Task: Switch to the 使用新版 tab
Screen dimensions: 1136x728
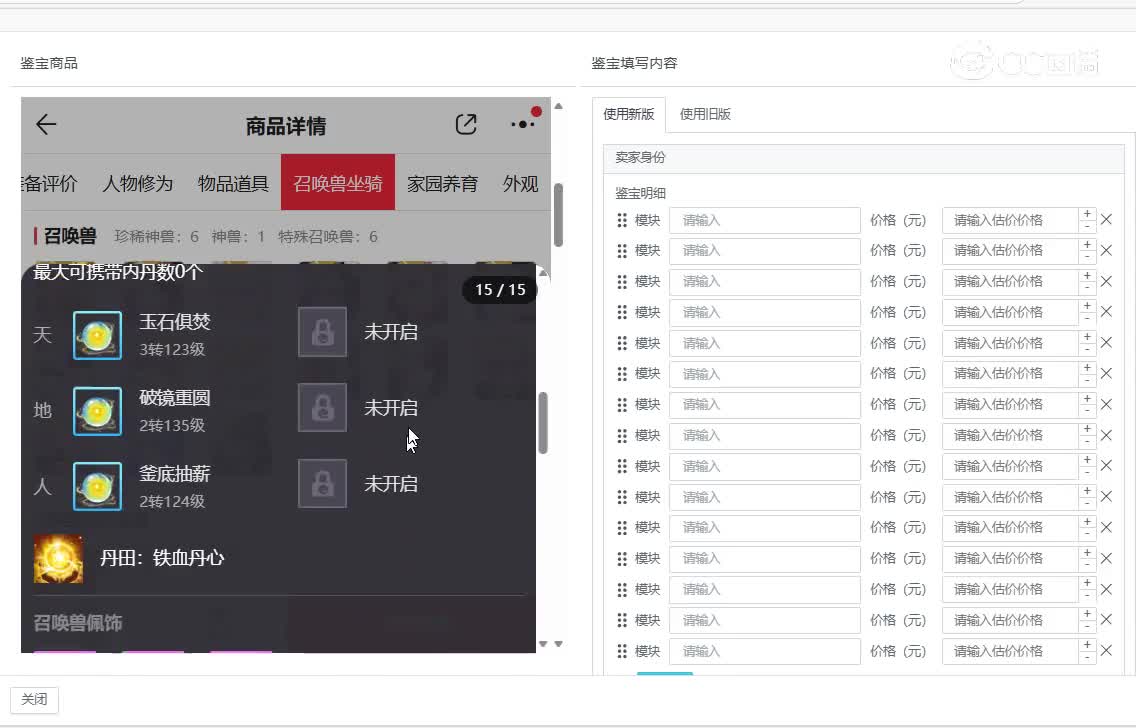Action: [x=629, y=114]
